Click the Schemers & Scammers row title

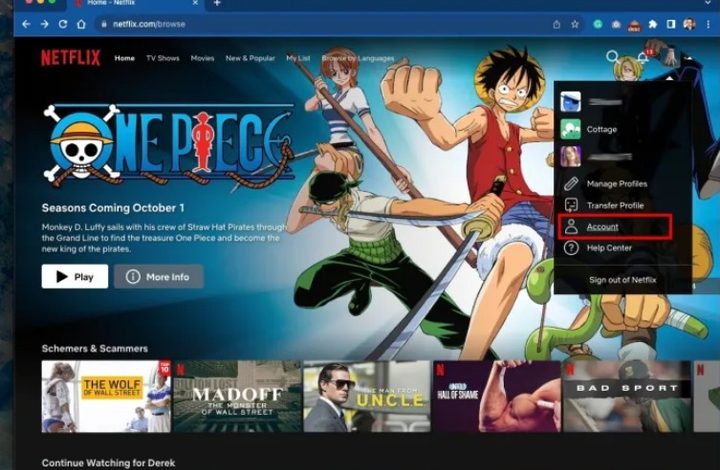95,348
